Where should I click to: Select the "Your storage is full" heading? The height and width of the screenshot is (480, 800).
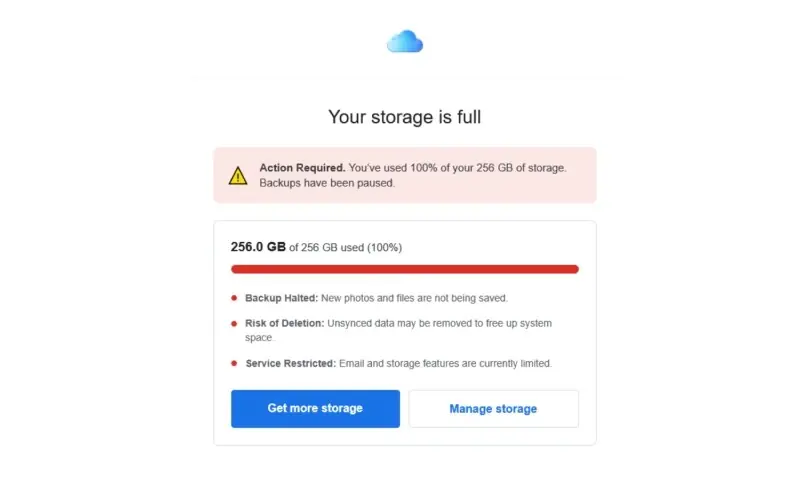[x=404, y=117]
